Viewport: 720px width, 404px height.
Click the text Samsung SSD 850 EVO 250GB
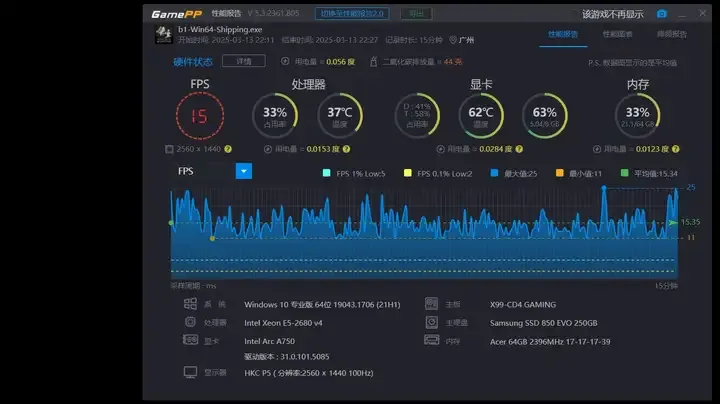[544, 323]
